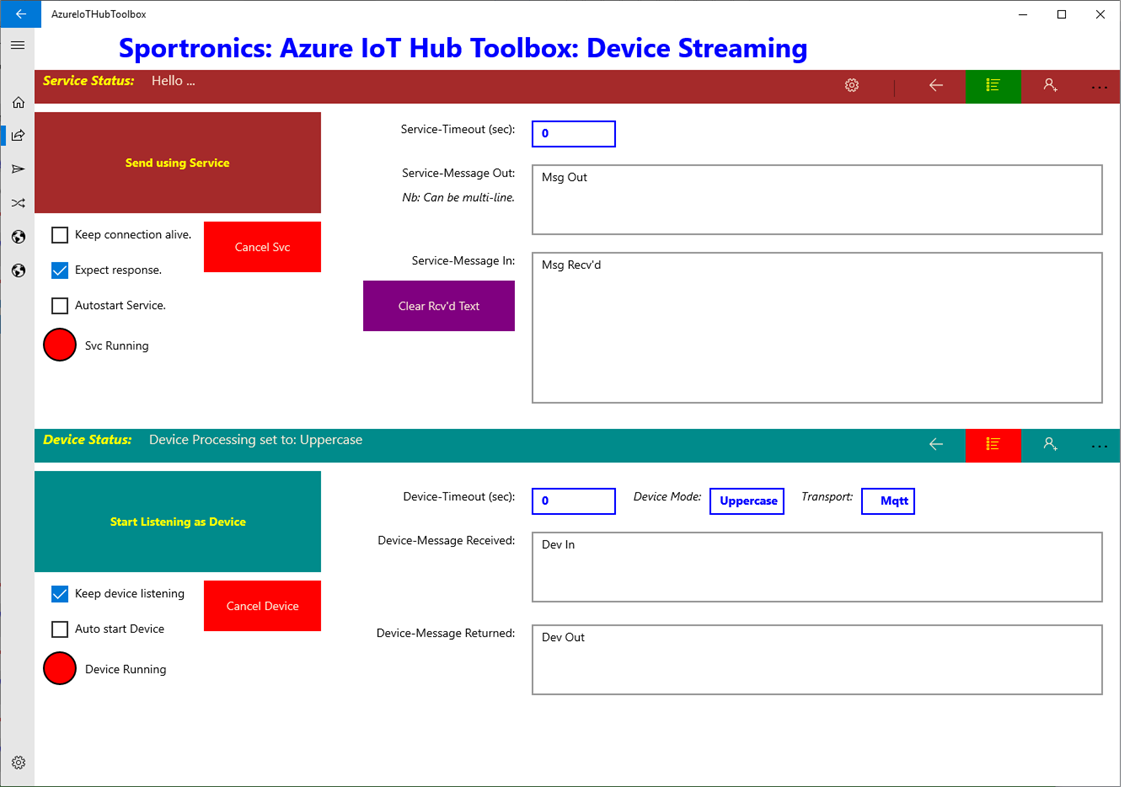Uncheck Keep device listening checkbox

click(x=60, y=594)
